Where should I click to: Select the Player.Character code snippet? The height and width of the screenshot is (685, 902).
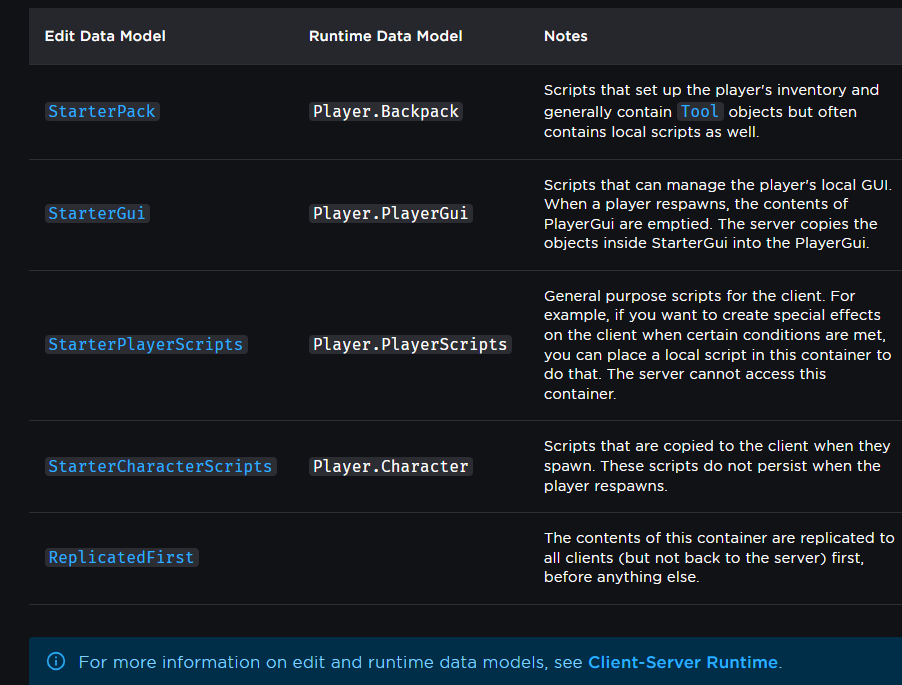390,466
